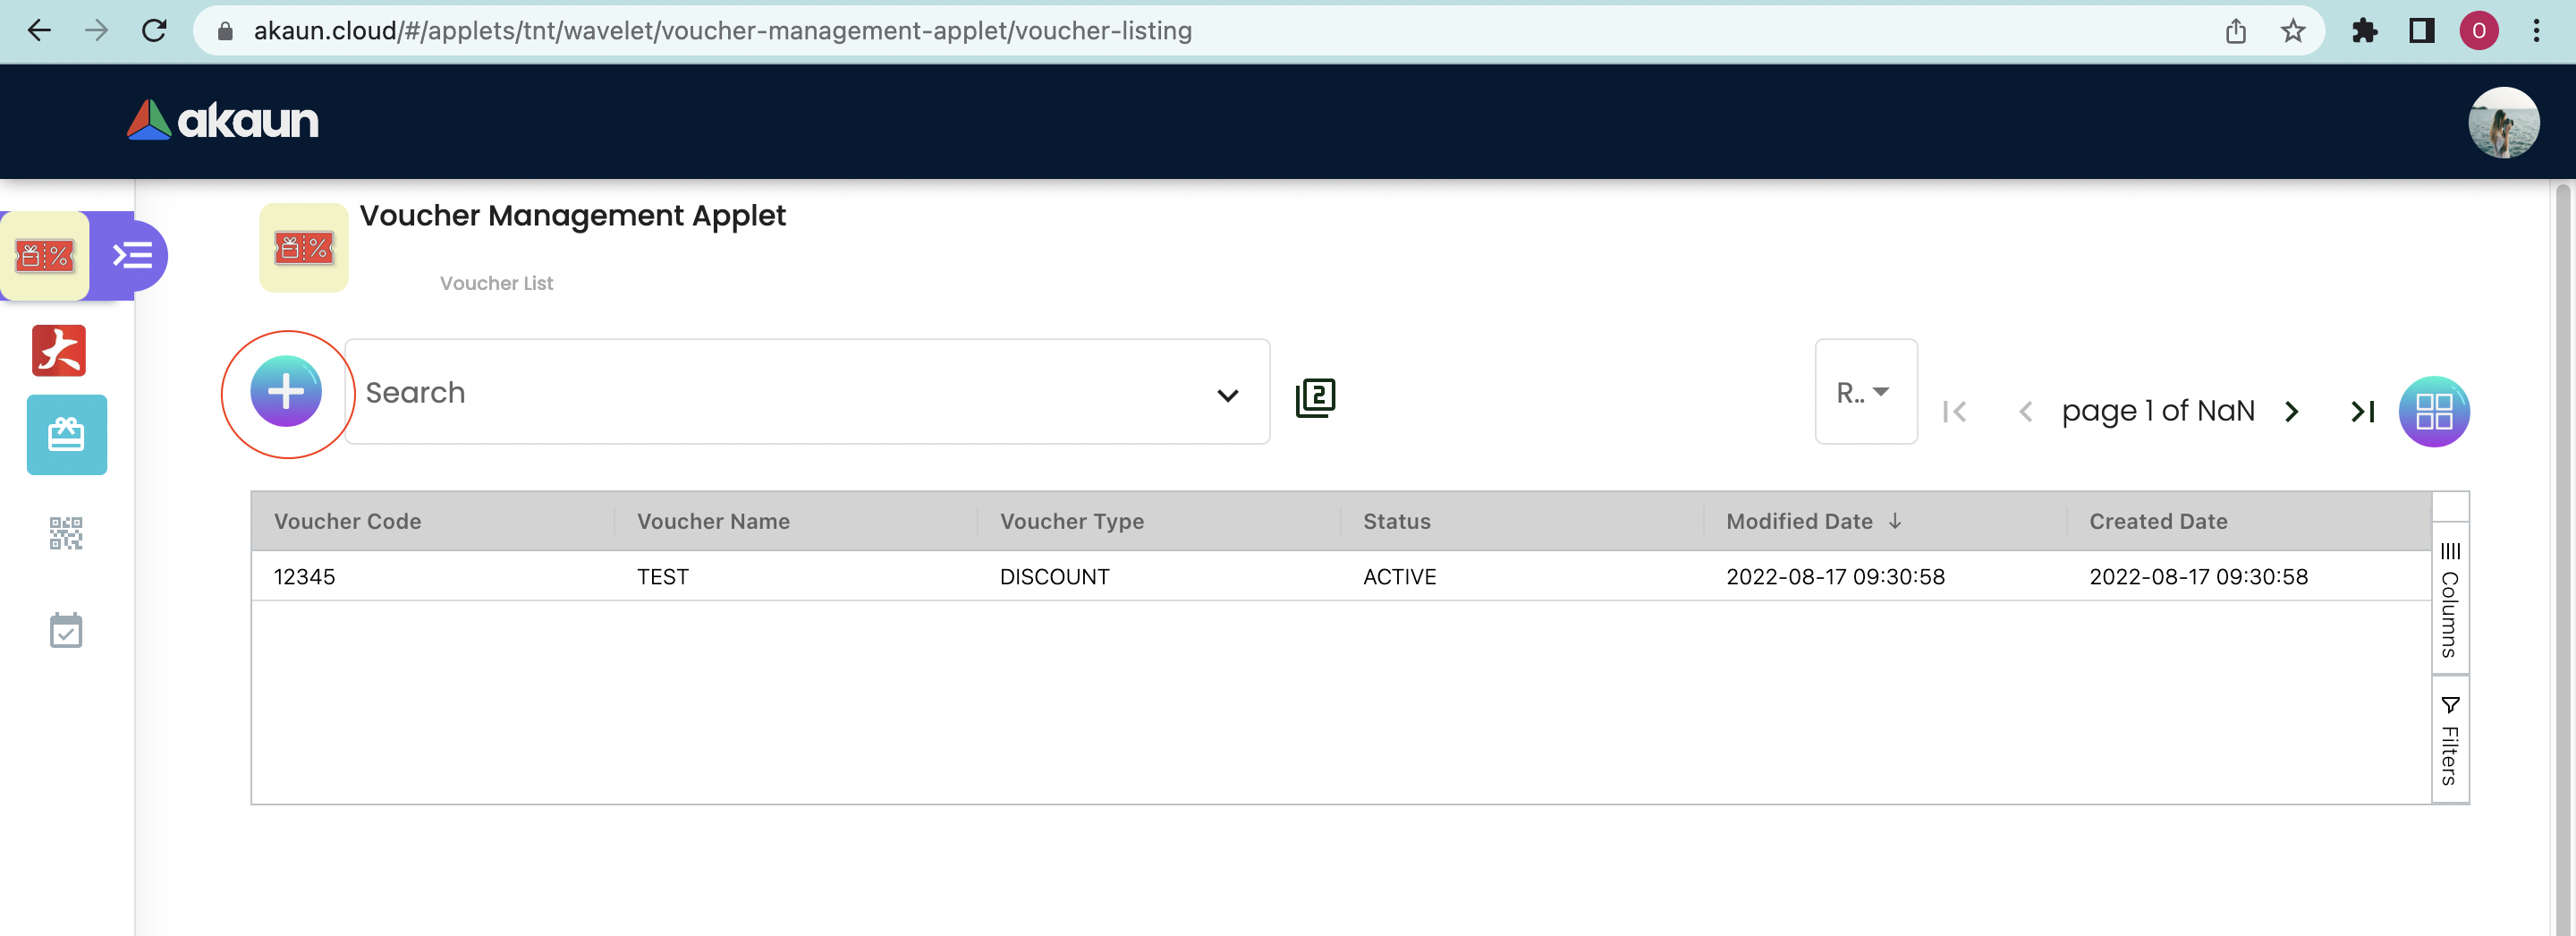Bookmark this page with the star

(2292, 31)
